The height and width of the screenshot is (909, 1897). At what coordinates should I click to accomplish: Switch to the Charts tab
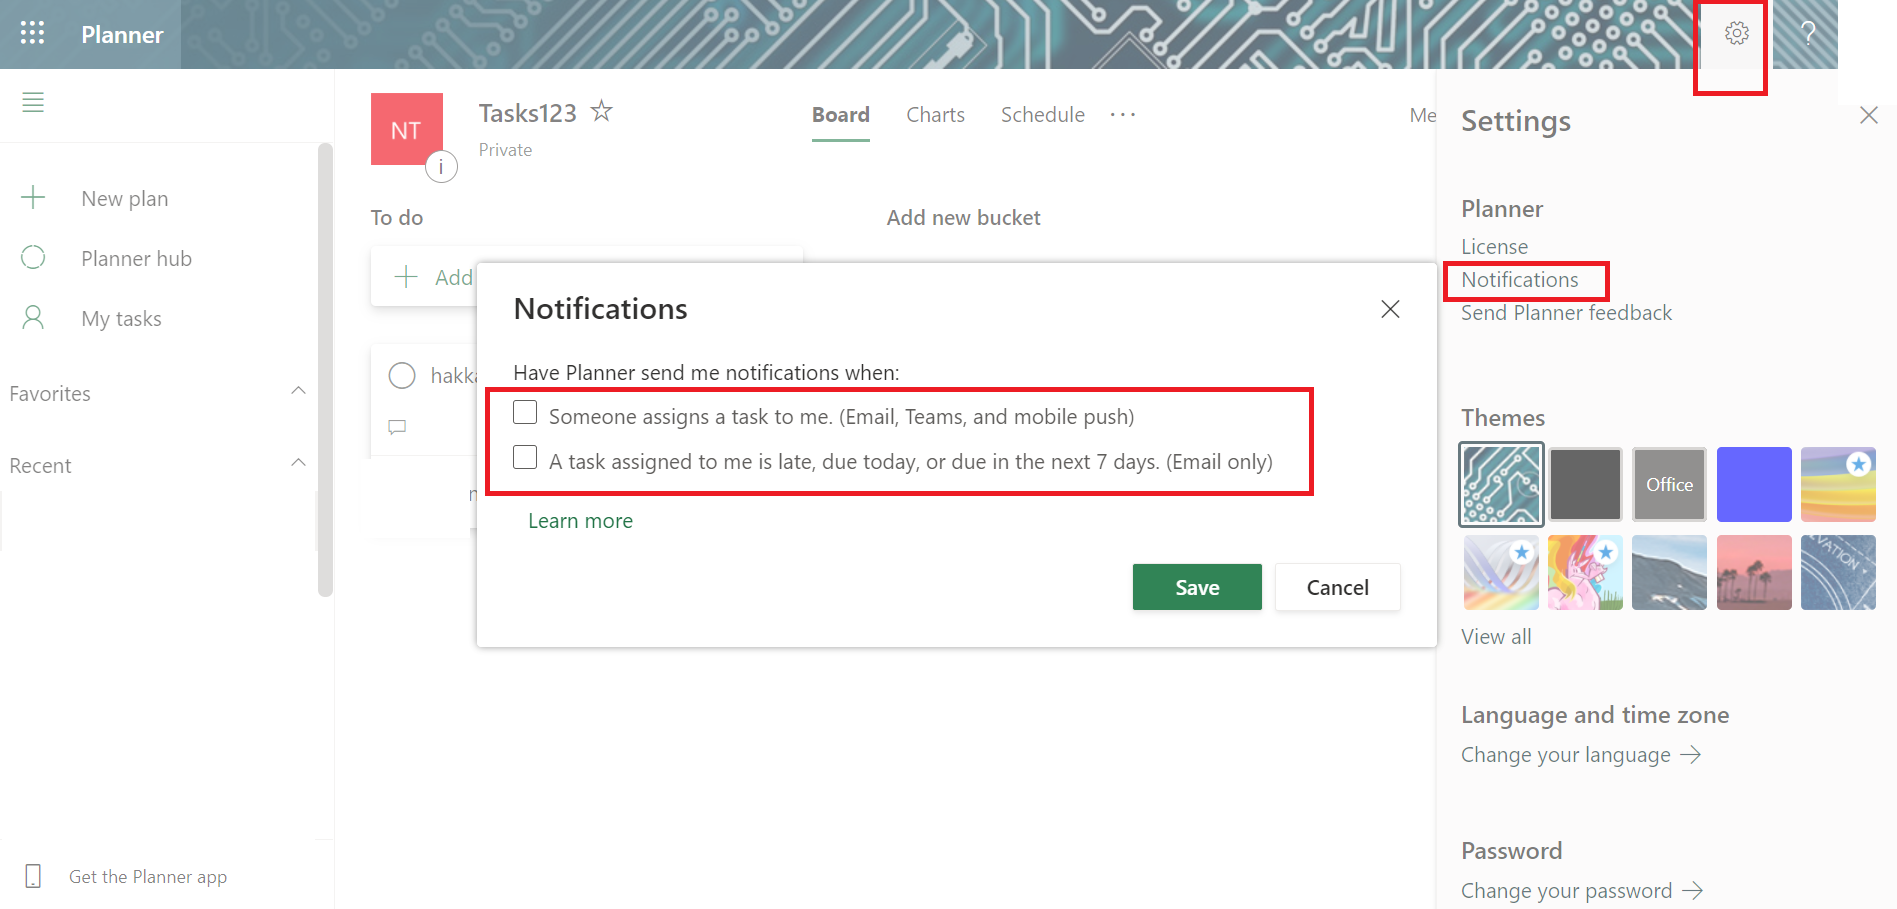click(x=935, y=115)
